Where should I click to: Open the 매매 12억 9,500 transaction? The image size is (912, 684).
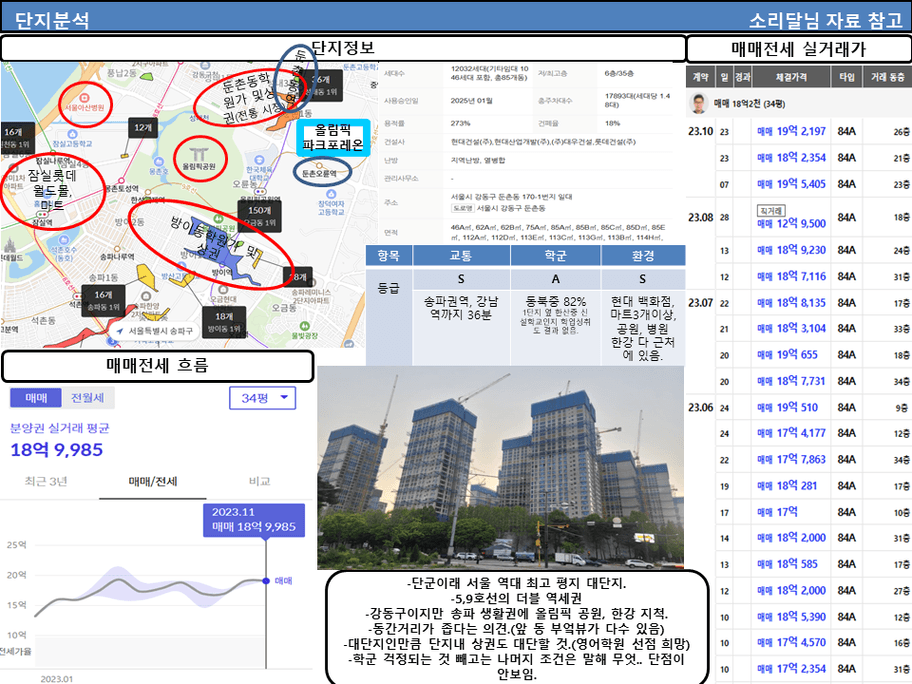791,223
